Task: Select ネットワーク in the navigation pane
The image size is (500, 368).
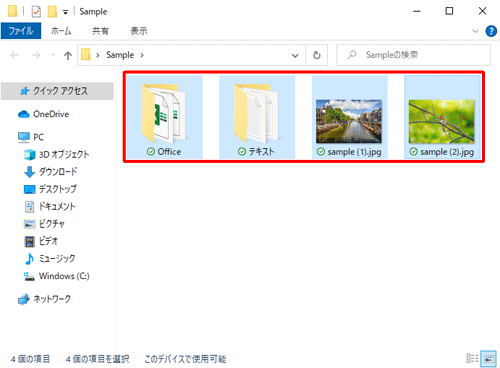Action: (44, 299)
